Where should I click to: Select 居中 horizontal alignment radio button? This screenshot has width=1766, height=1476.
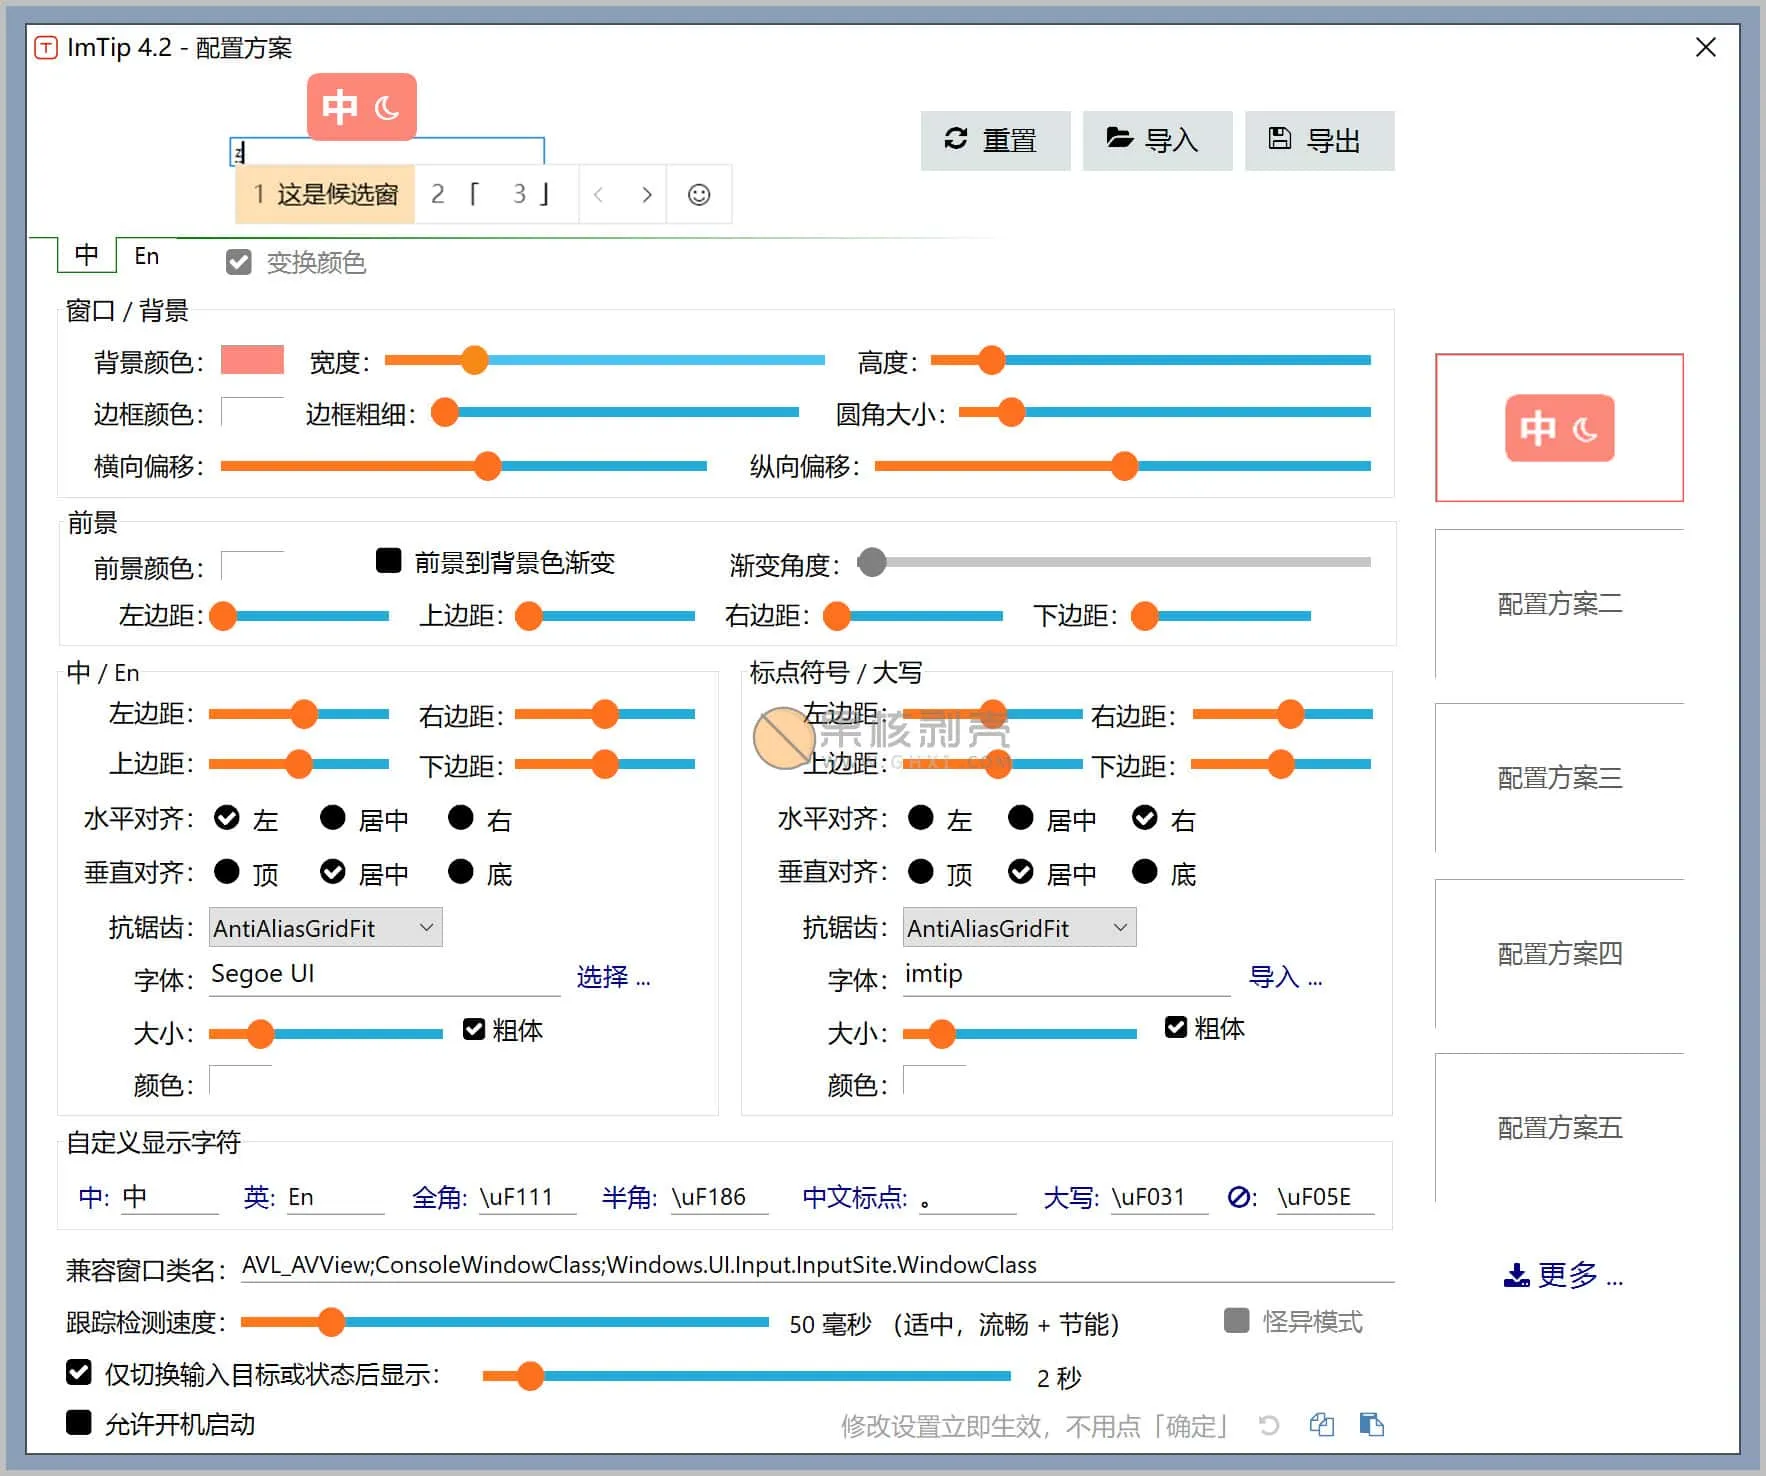(x=333, y=818)
